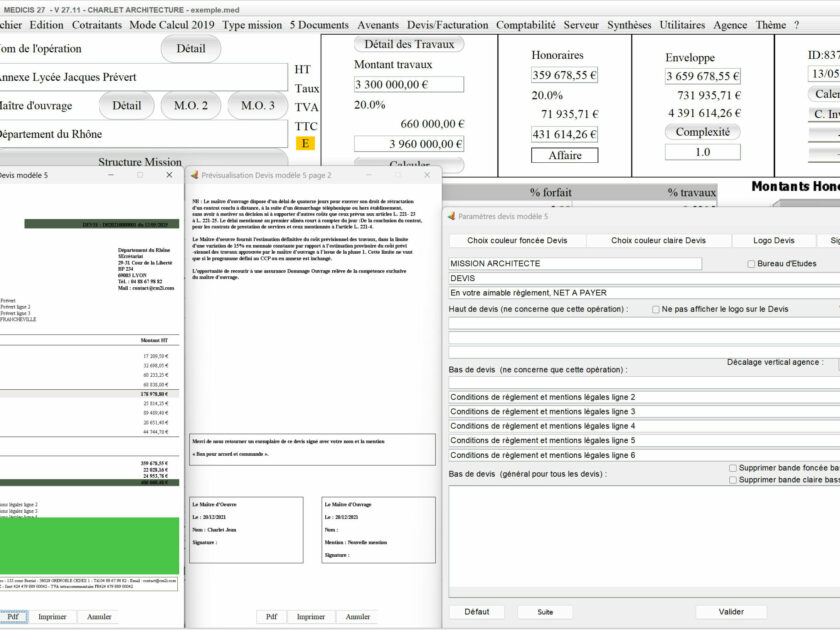Click Annuler in Prévisualisation page 2 window
Image resolution: width=840 pixels, height=630 pixels.
(358, 617)
